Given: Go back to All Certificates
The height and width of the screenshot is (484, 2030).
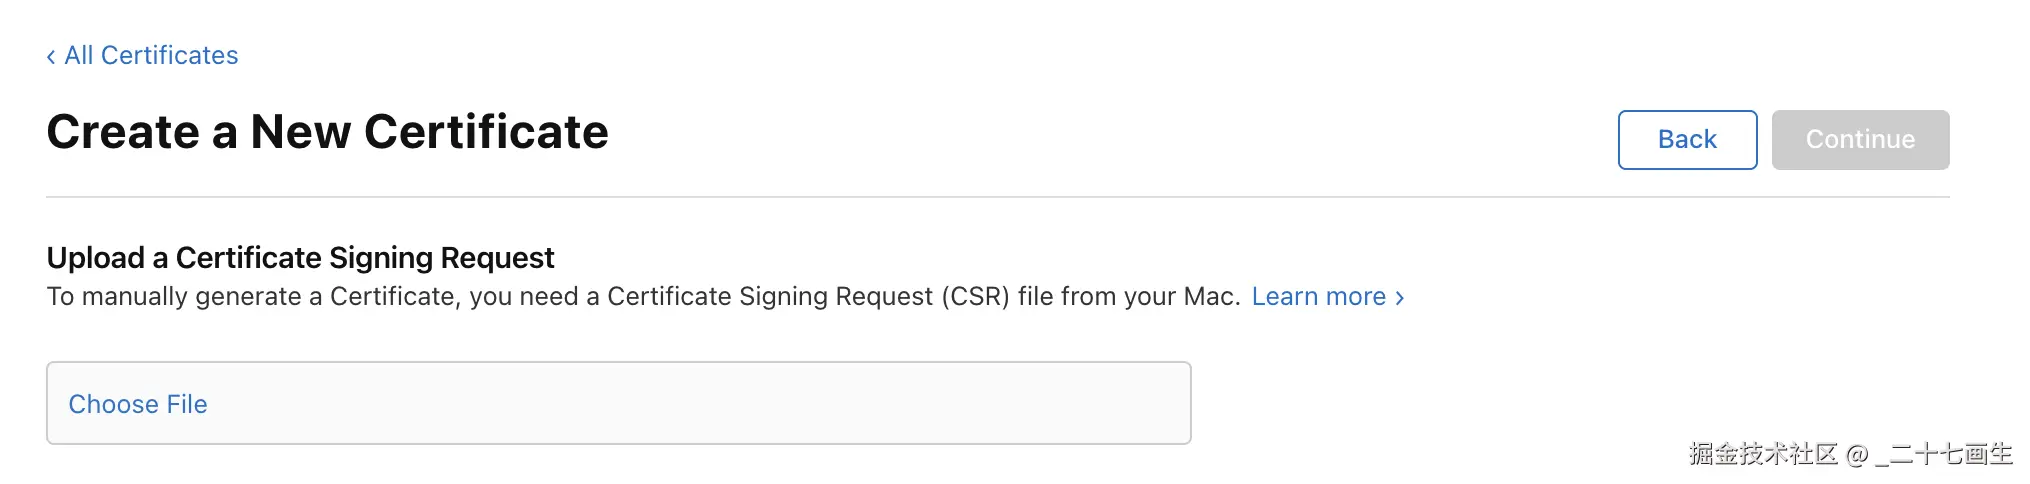Looking at the screenshot, I should pyautogui.click(x=151, y=56).
